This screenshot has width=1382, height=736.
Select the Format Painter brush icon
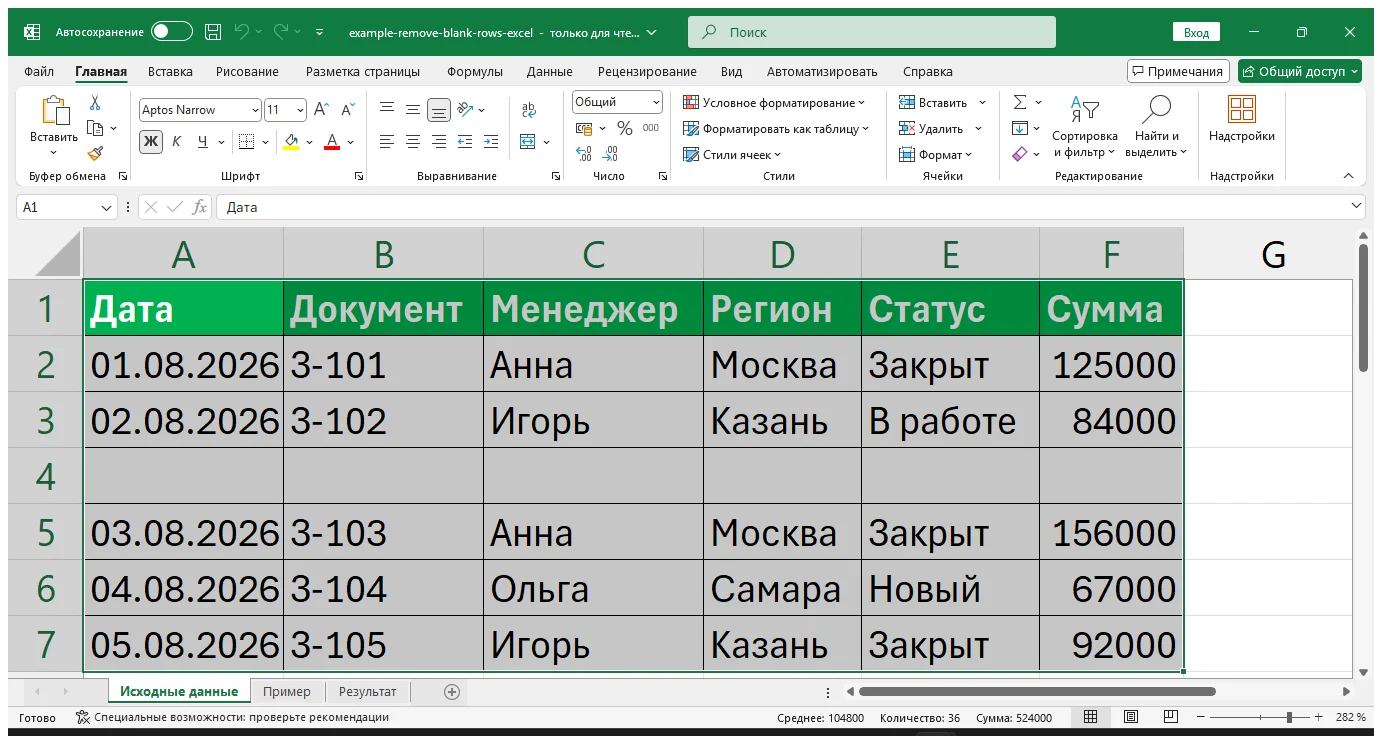pyautogui.click(x=95, y=153)
